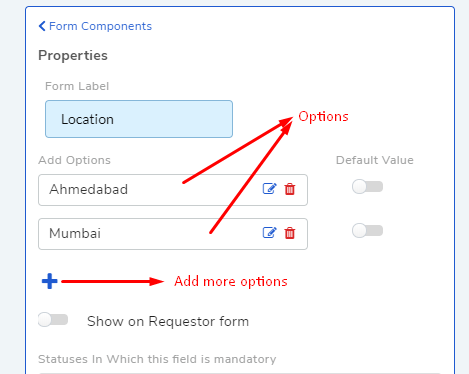The height and width of the screenshot is (374, 469).
Task: Click the edit icon for Mumbai option
Action: click(x=269, y=233)
